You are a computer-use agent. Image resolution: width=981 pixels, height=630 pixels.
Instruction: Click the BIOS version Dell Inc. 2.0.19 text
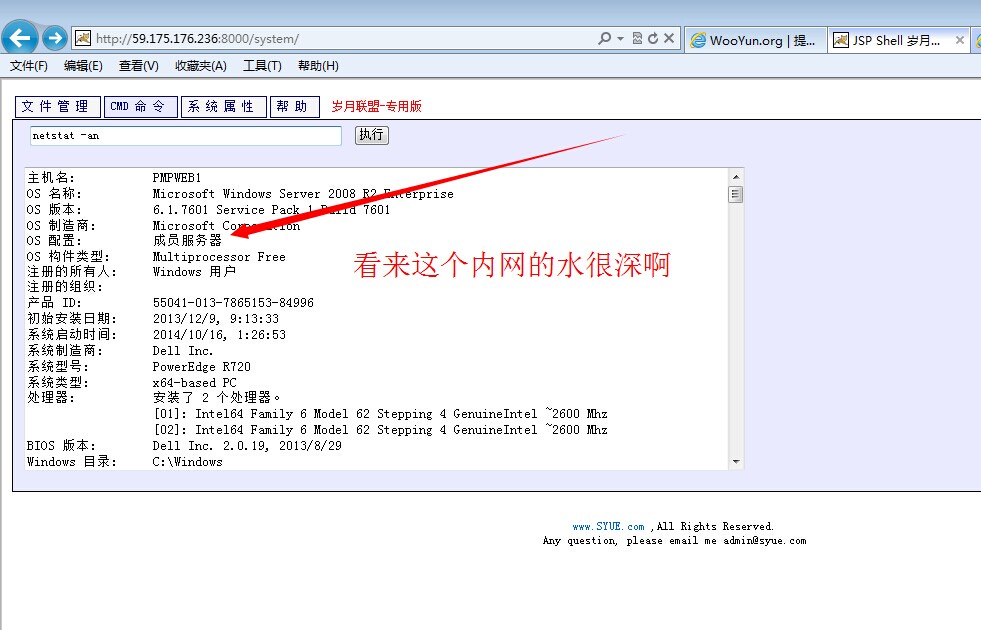pos(247,446)
